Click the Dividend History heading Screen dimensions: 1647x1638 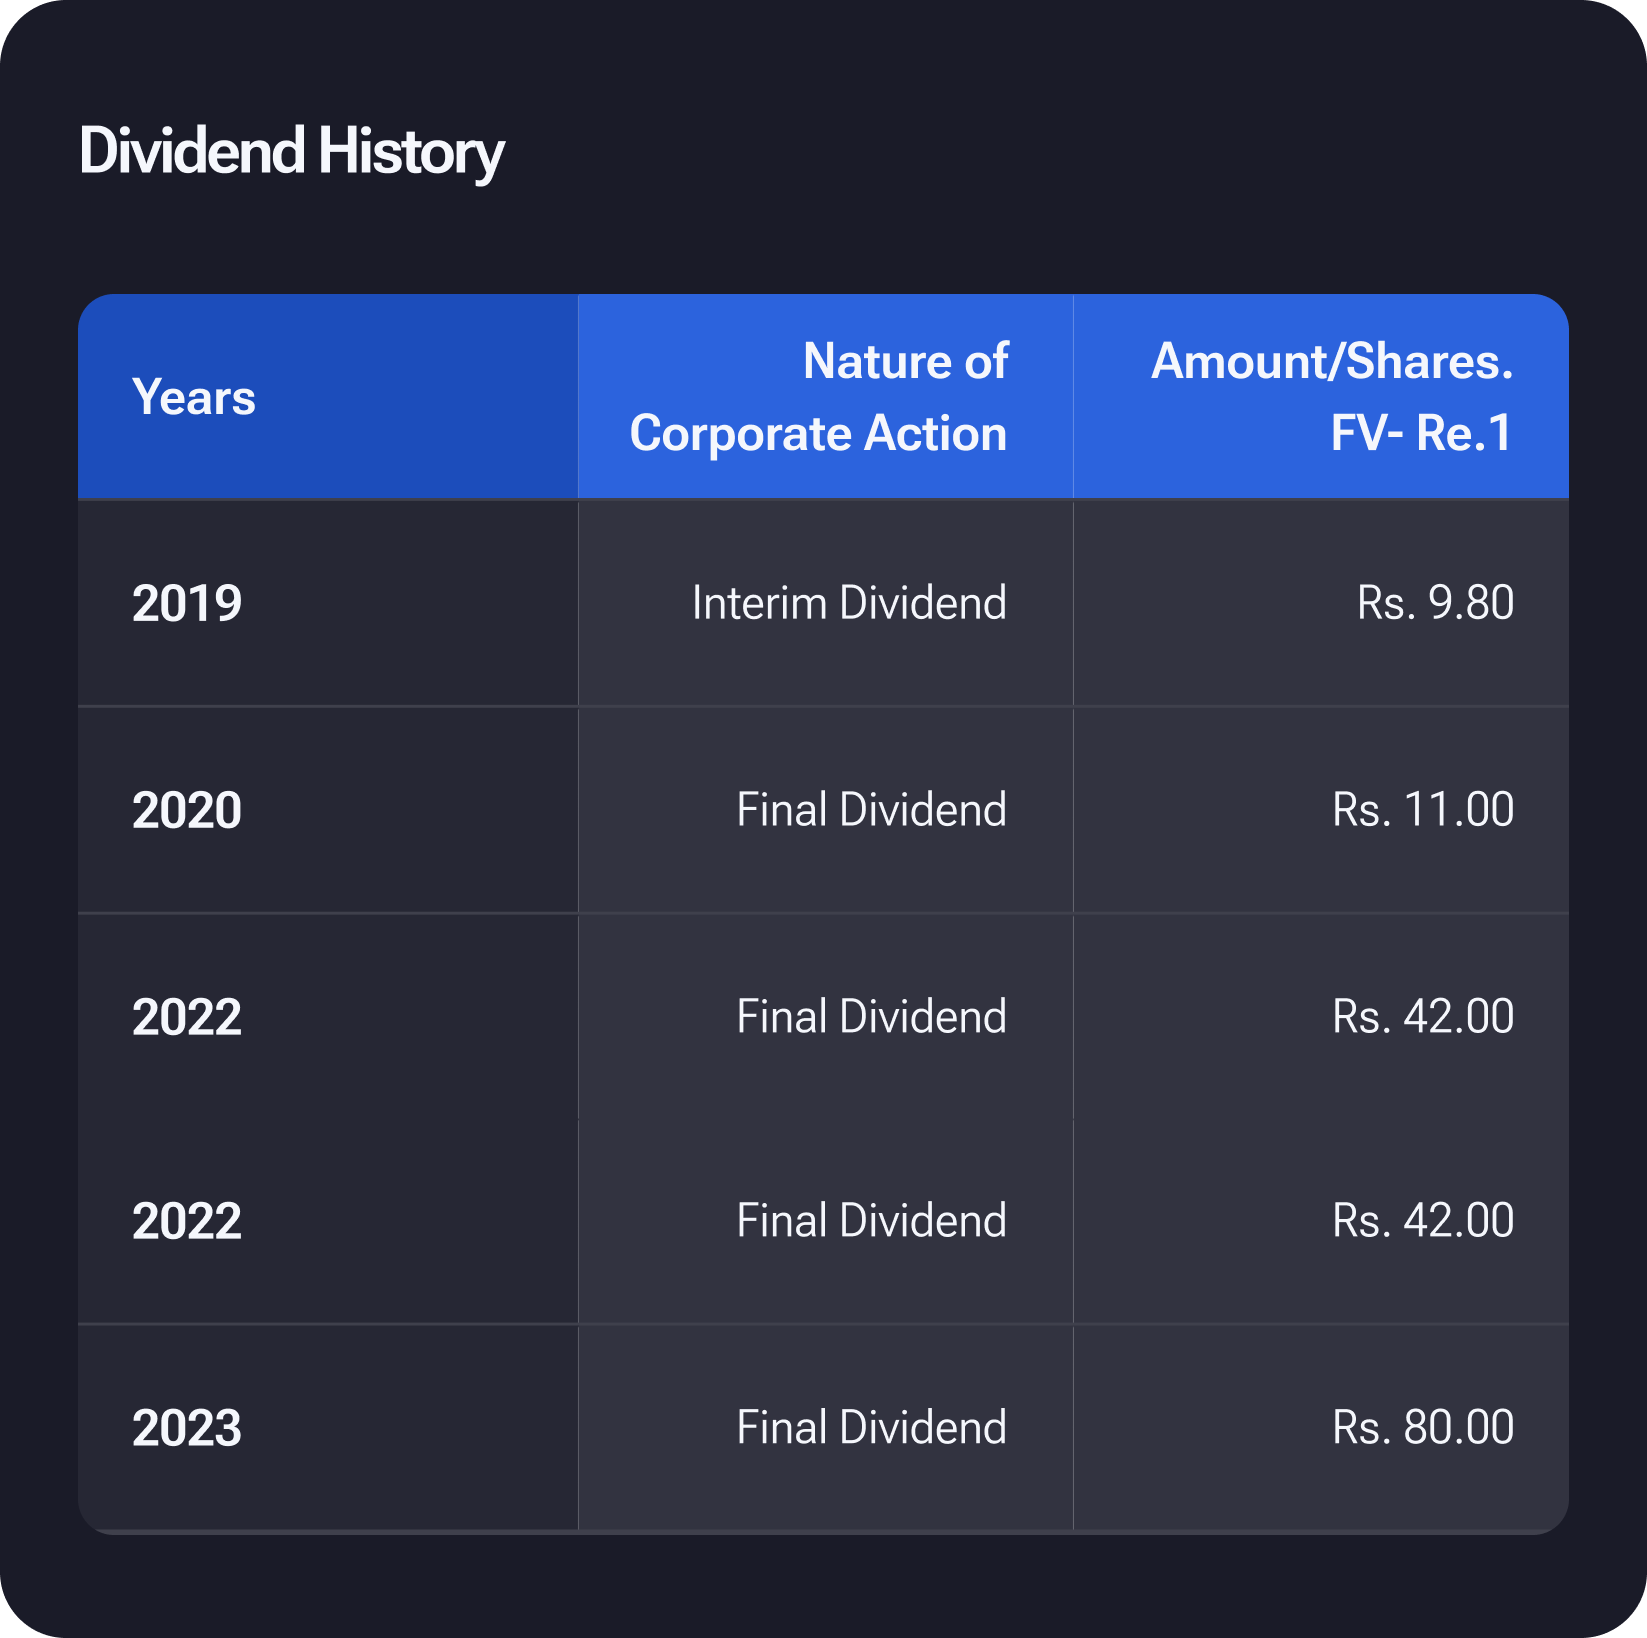click(x=291, y=152)
